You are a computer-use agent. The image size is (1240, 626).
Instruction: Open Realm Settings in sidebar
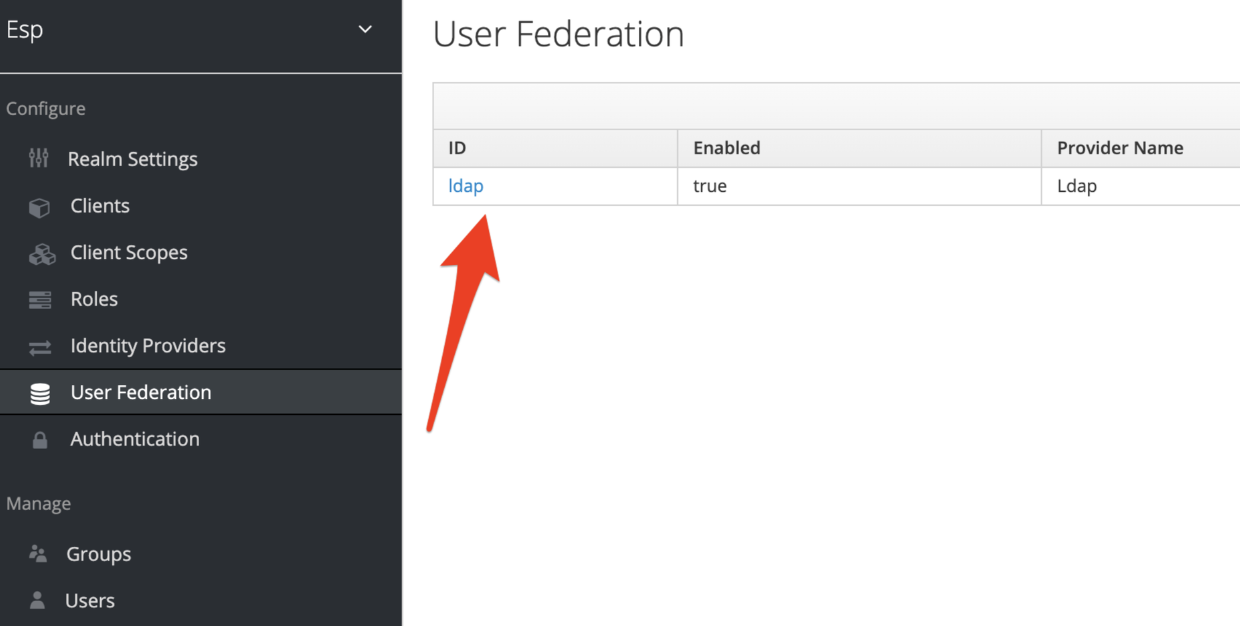coord(133,159)
